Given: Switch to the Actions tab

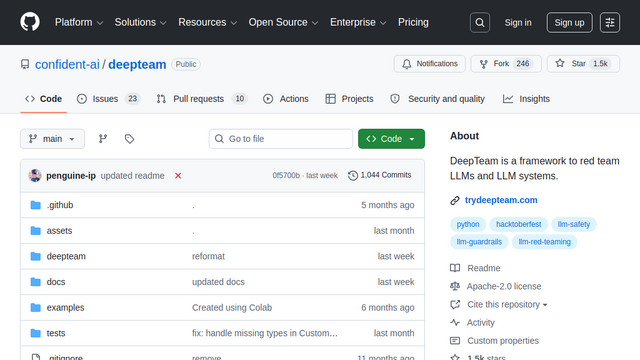Looking at the screenshot, I should pyautogui.click(x=286, y=99).
